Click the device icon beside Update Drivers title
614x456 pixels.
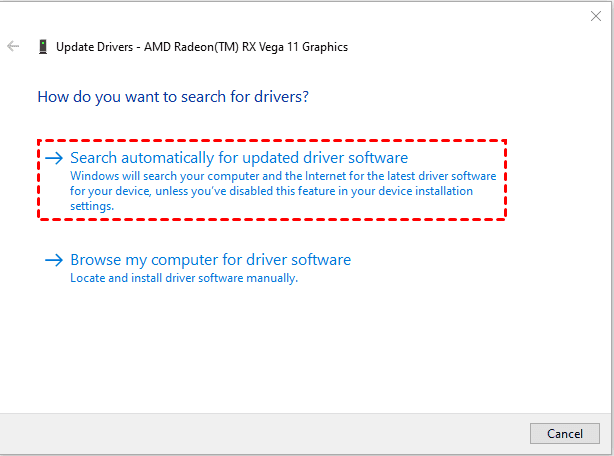[x=42, y=46]
